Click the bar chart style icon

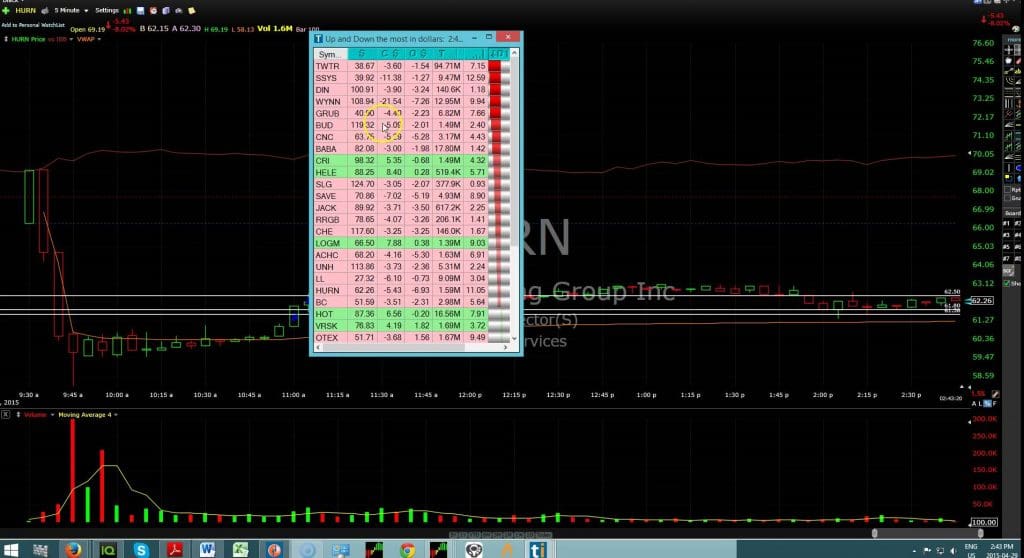click(127, 10)
